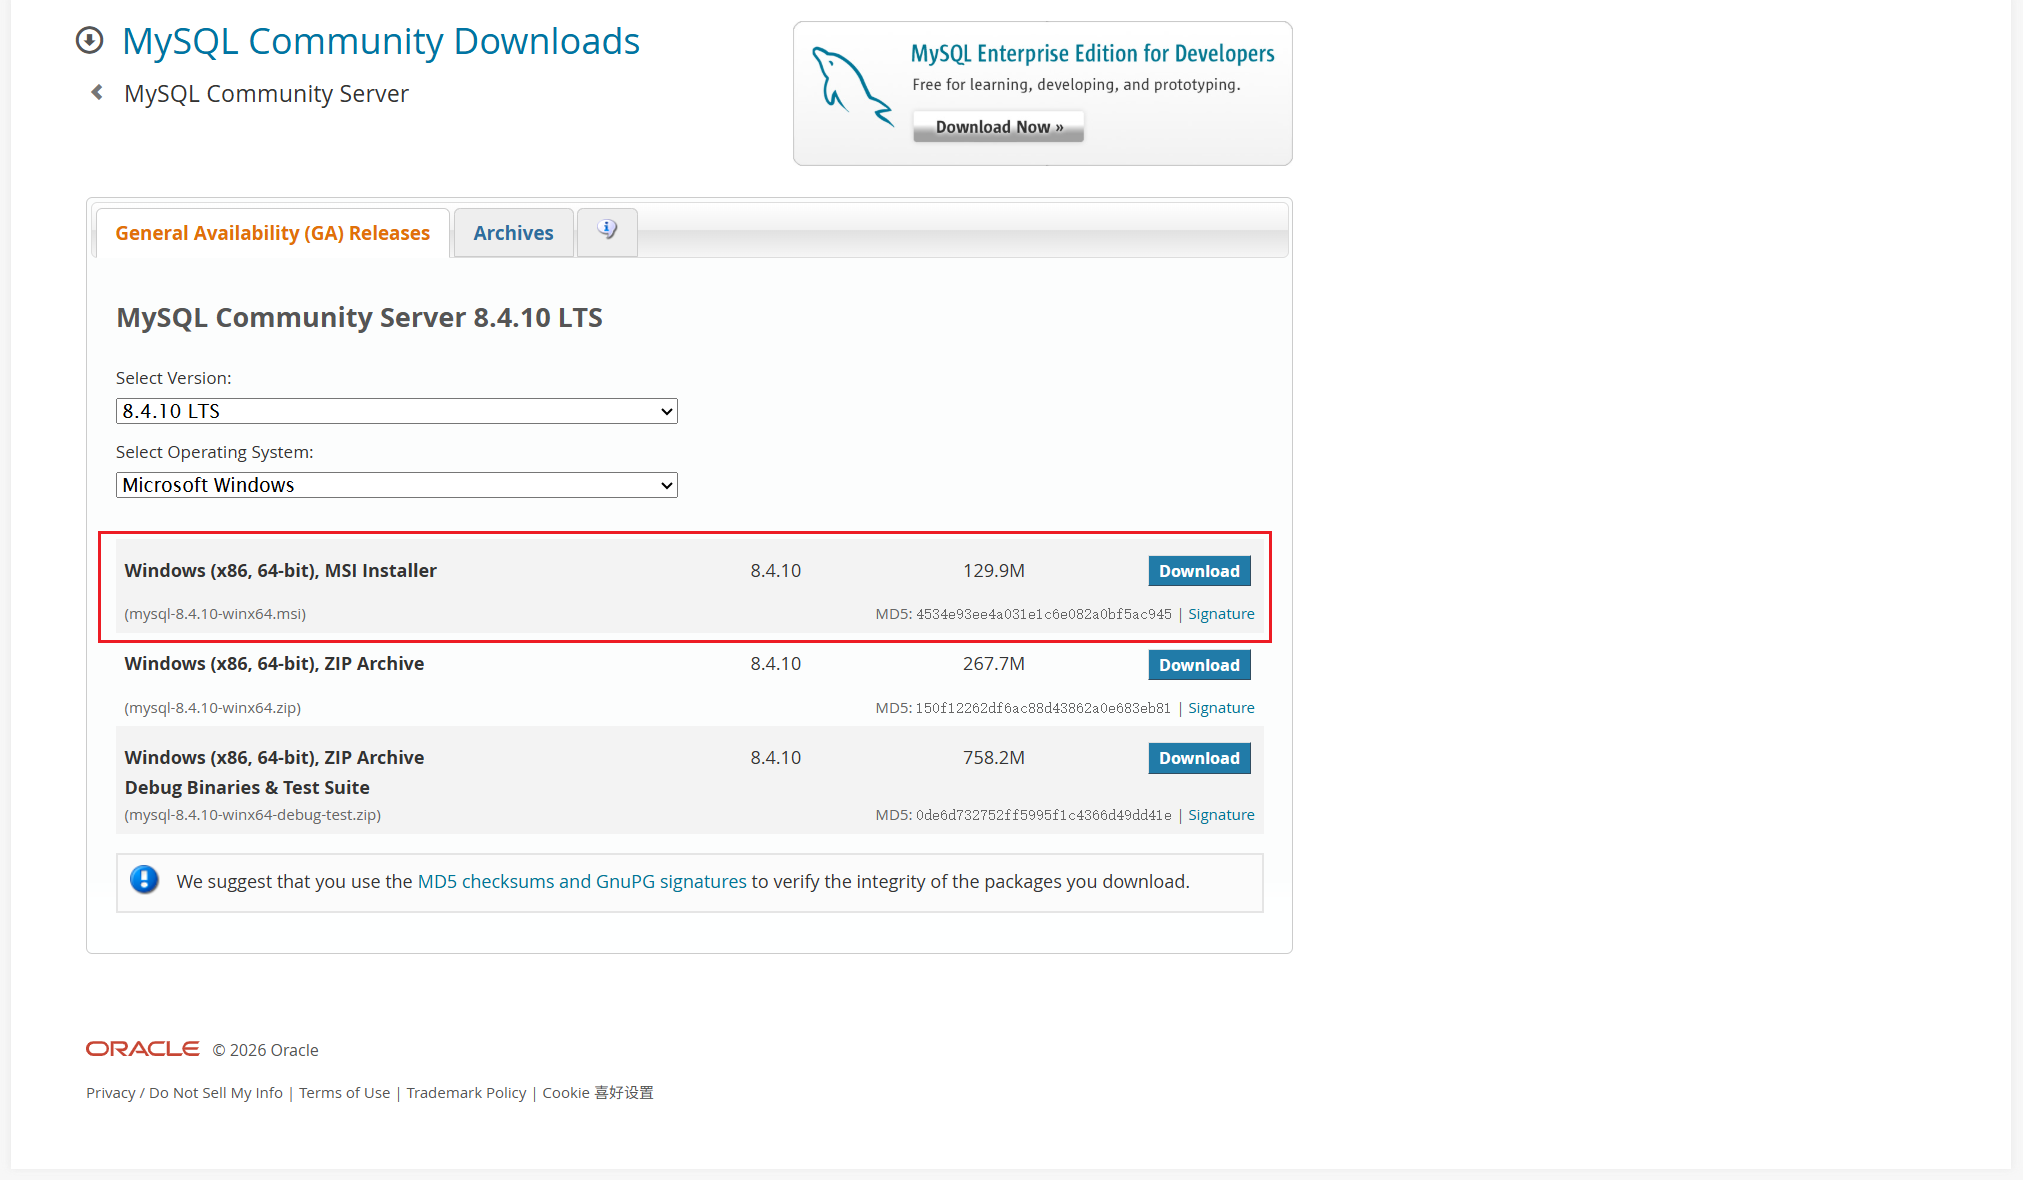2023x1180 pixels.
Task: Click the download circle icon beside page title
Action: (x=89, y=40)
